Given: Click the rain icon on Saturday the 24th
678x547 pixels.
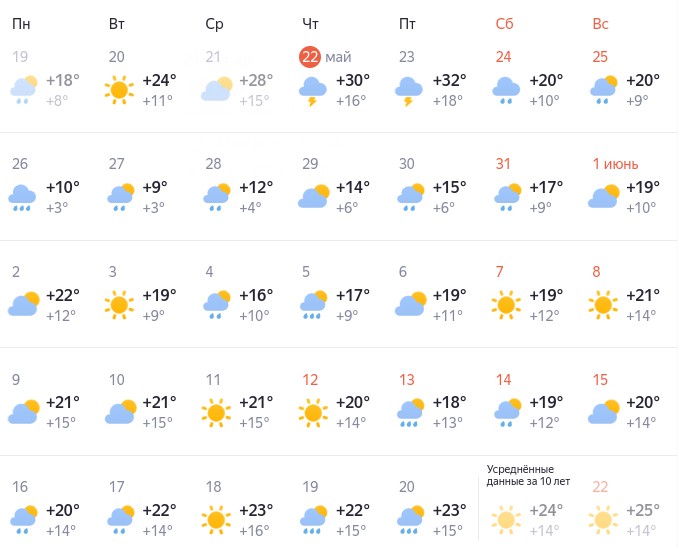Looking at the screenshot, I should 507,91.
